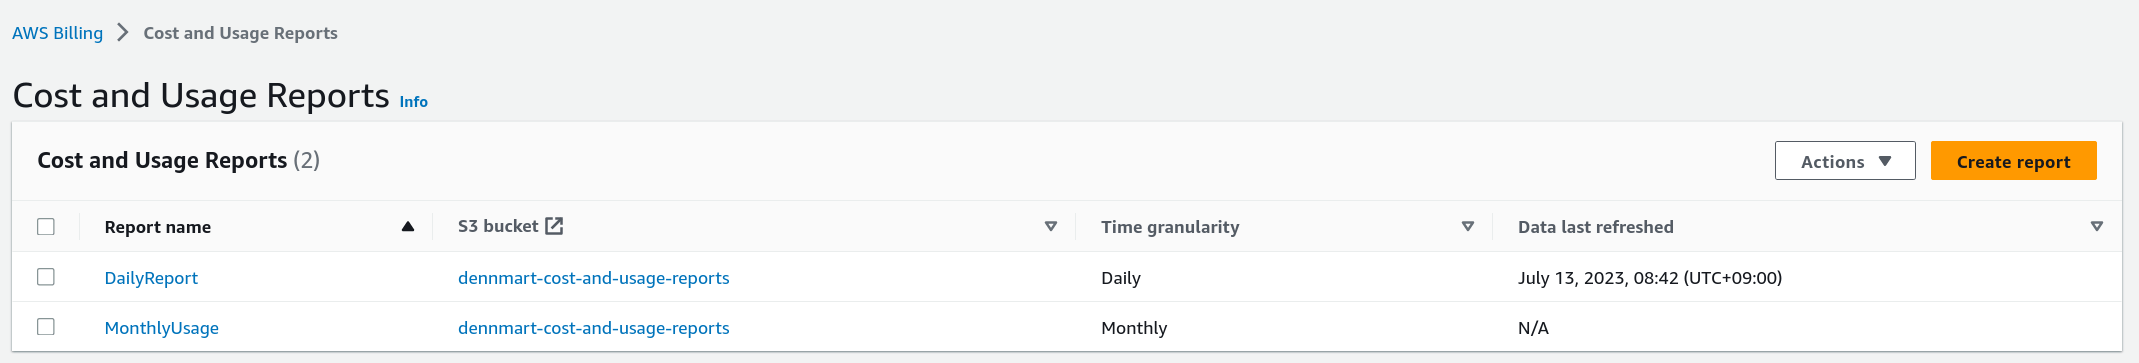Click the Create report button
2139x363 pixels.
(x=2013, y=161)
